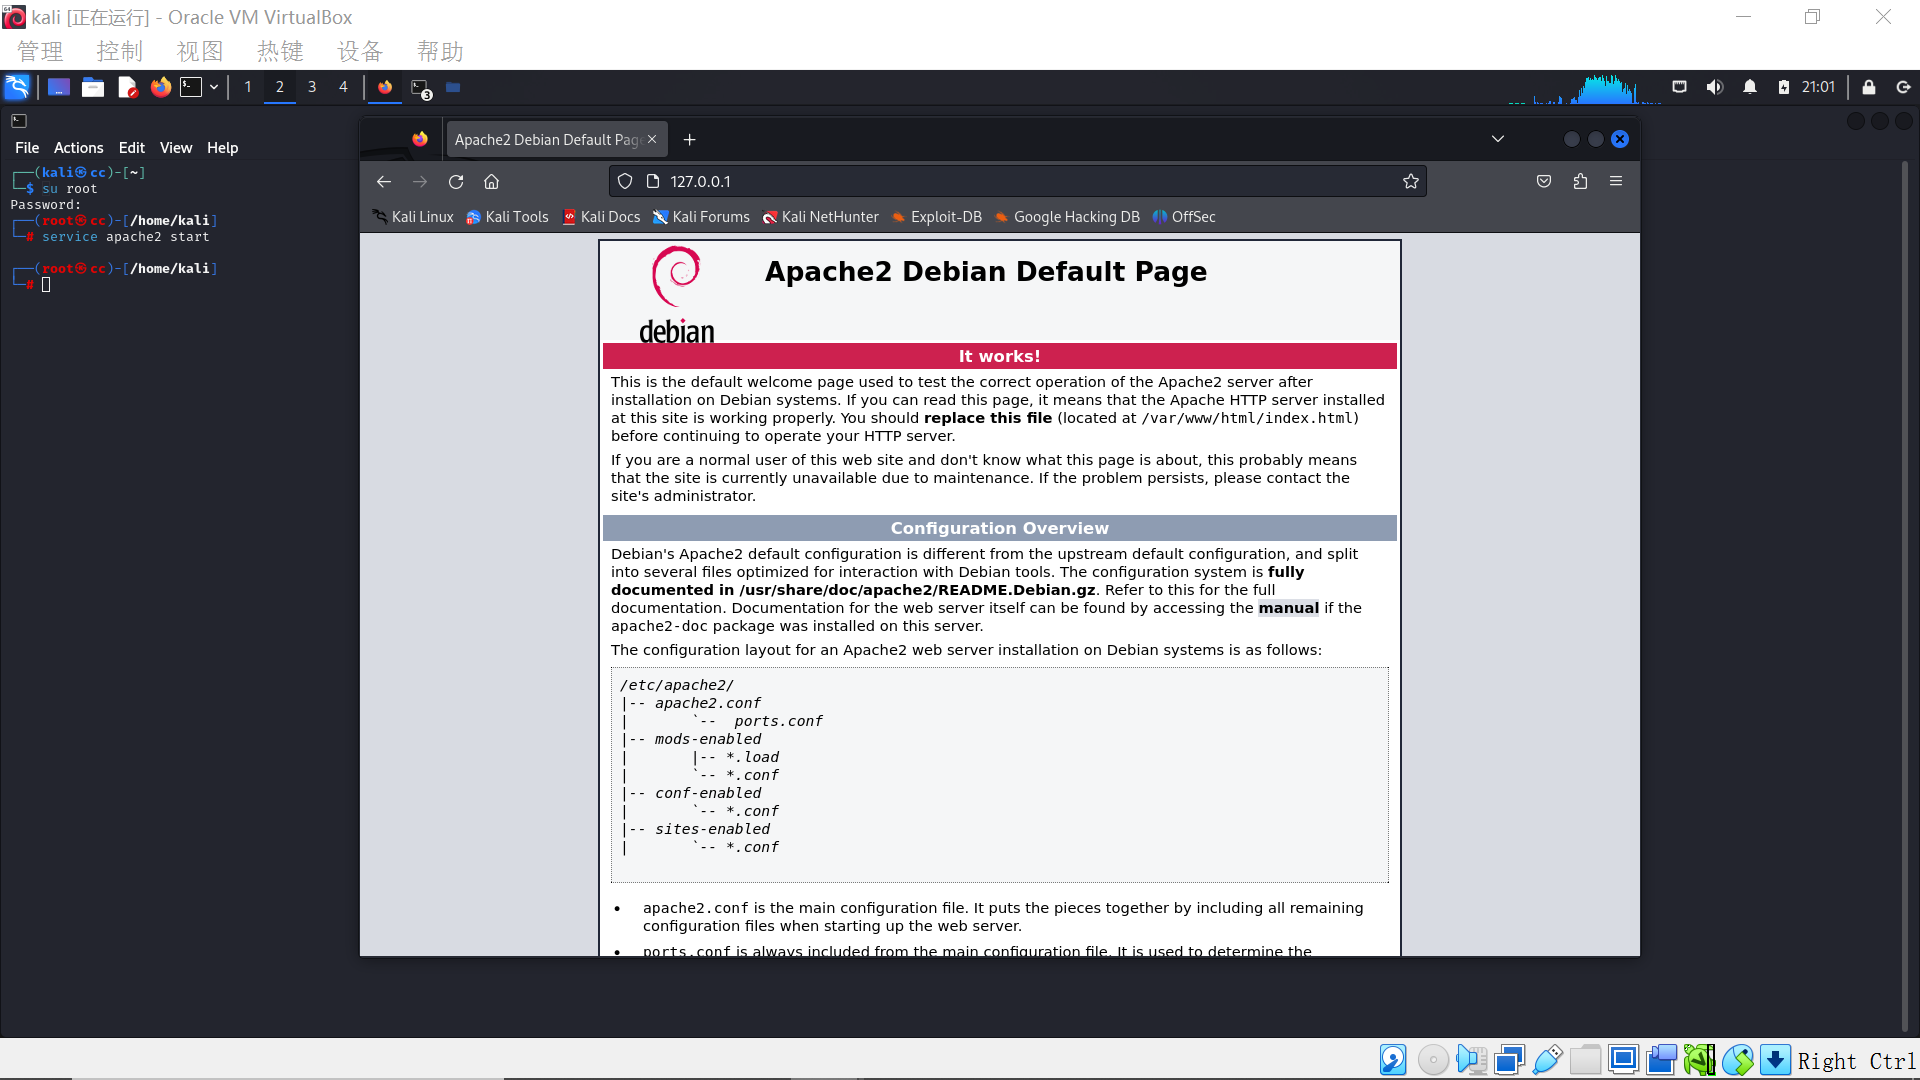The height and width of the screenshot is (1080, 1920).
Task: Select the Apache2 Debian Default Page tab
Action: pyautogui.click(x=545, y=140)
